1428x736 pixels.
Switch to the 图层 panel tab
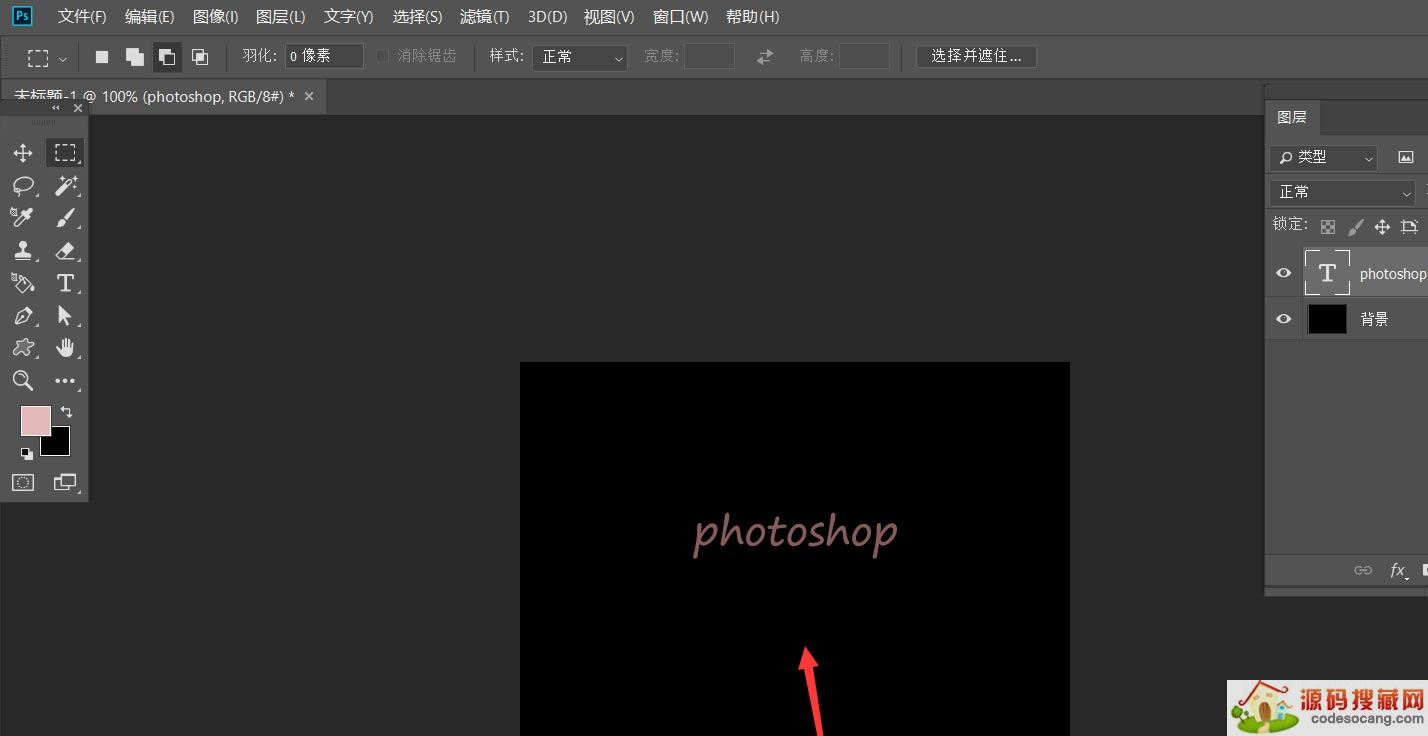pos(1292,117)
